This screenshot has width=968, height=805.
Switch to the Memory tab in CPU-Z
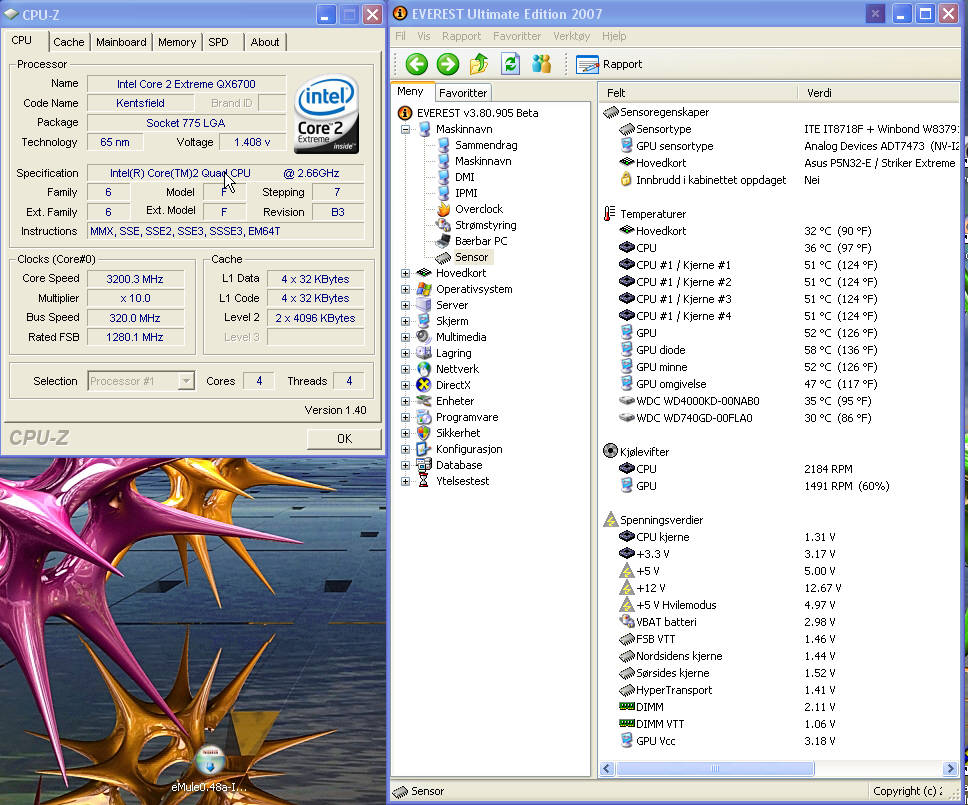(x=177, y=42)
